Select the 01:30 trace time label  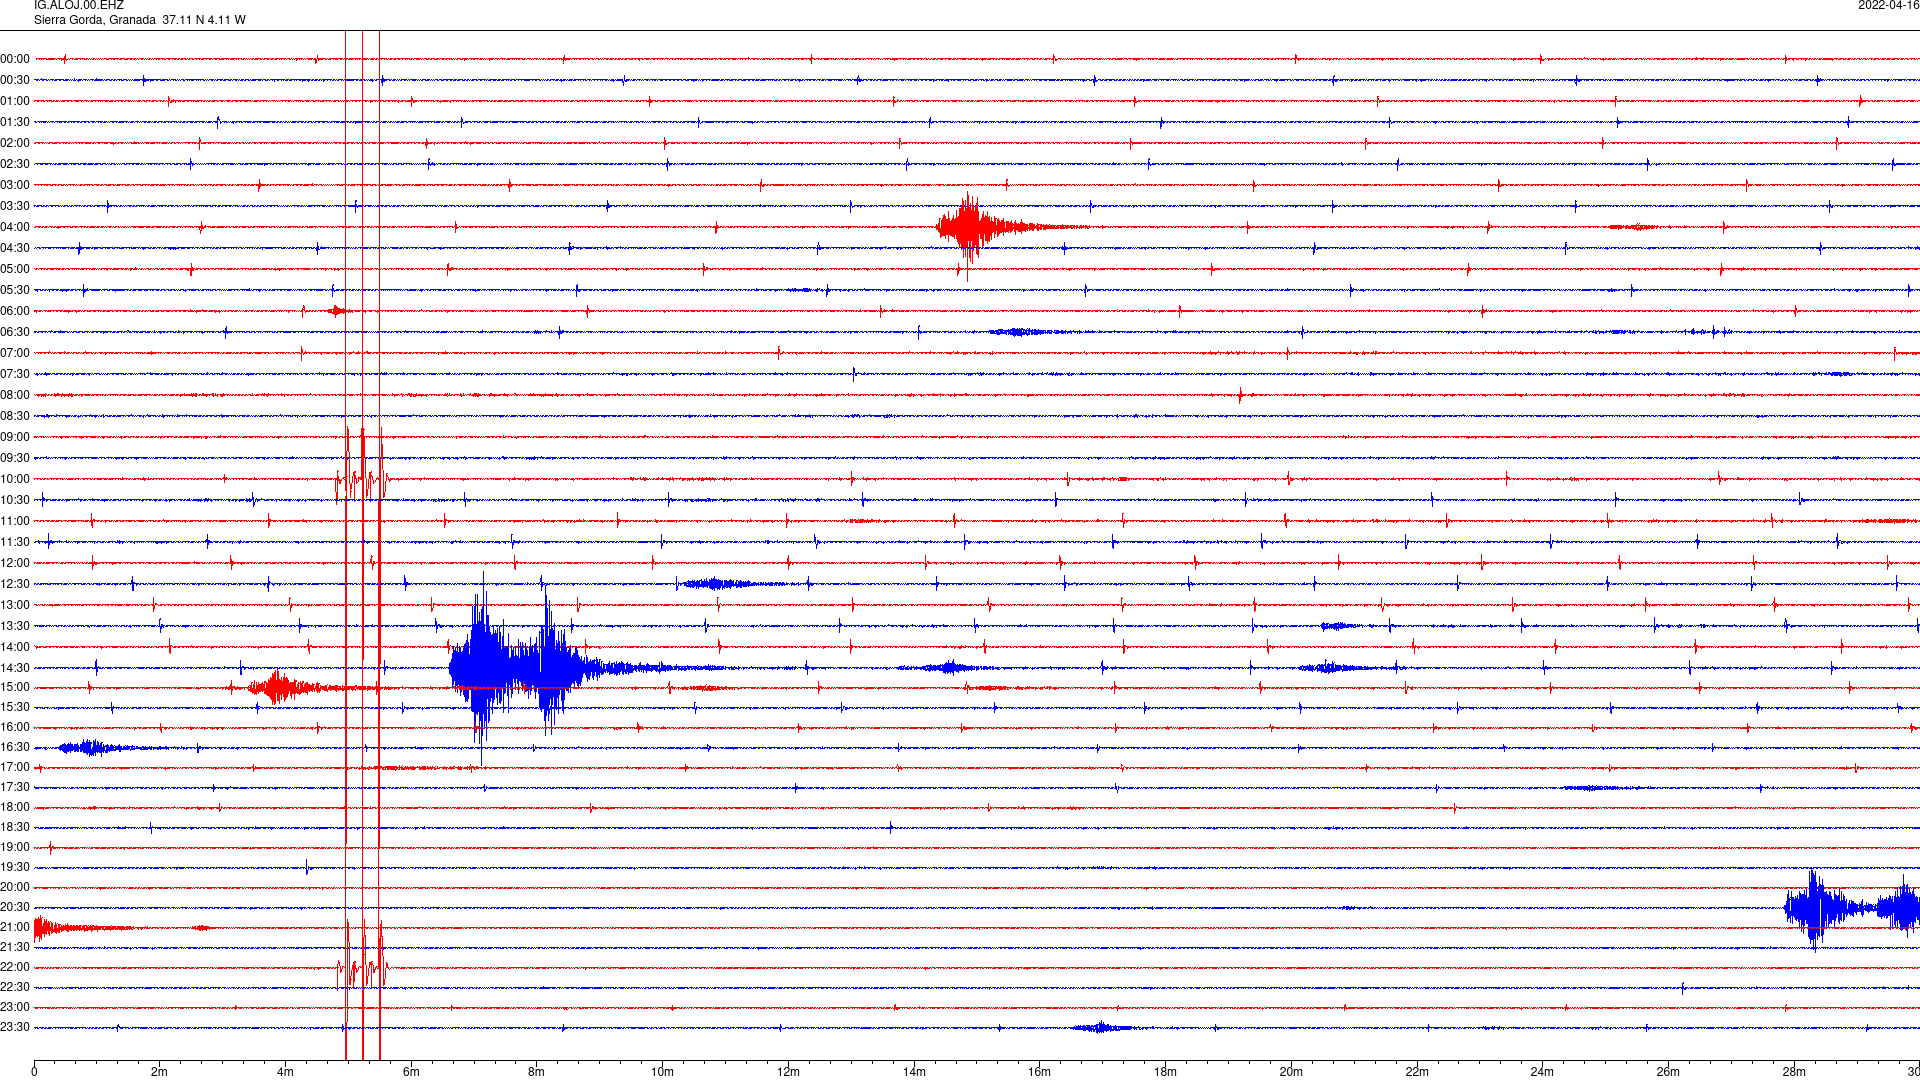[15, 122]
